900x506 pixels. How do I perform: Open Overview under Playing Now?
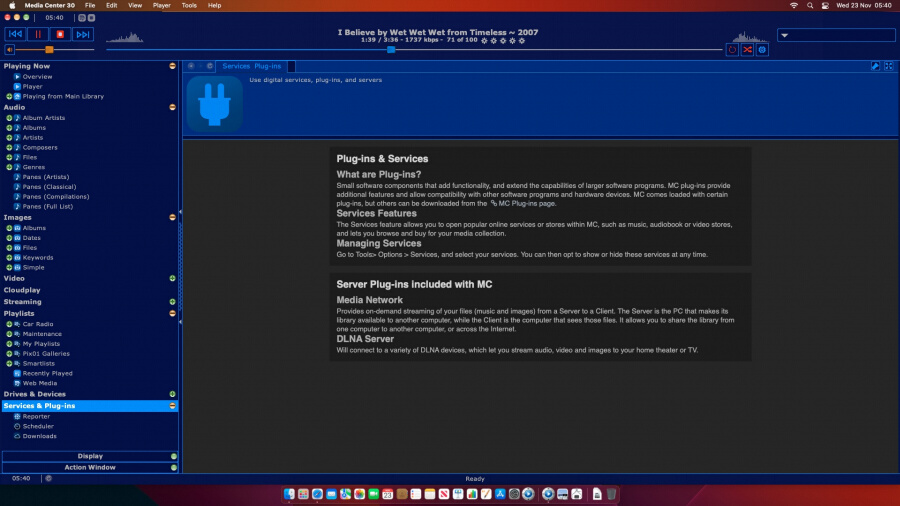tap(37, 76)
